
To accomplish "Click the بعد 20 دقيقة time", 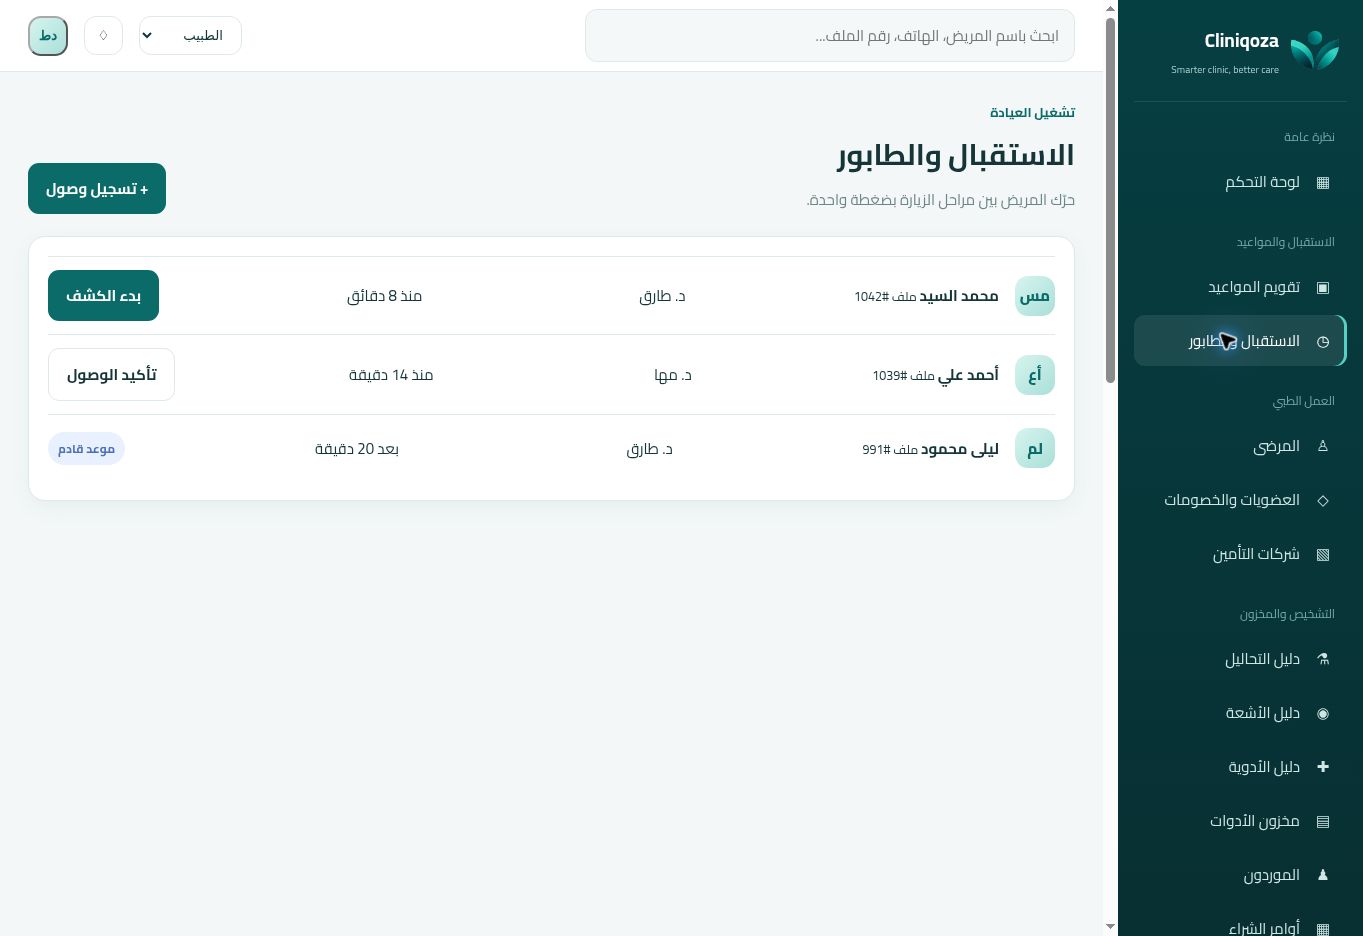I will tap(357, 449).
